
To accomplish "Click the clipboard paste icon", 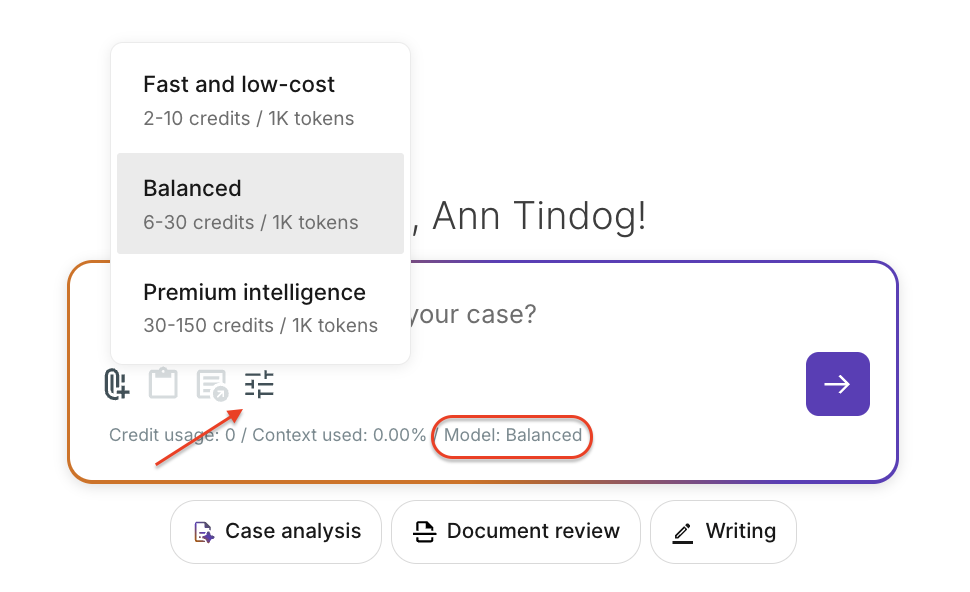I will 163,384.
